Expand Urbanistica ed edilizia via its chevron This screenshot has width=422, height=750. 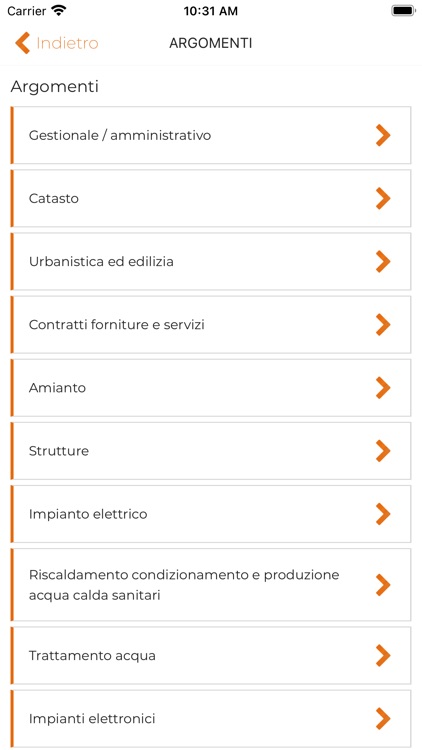tap(383, 262)
